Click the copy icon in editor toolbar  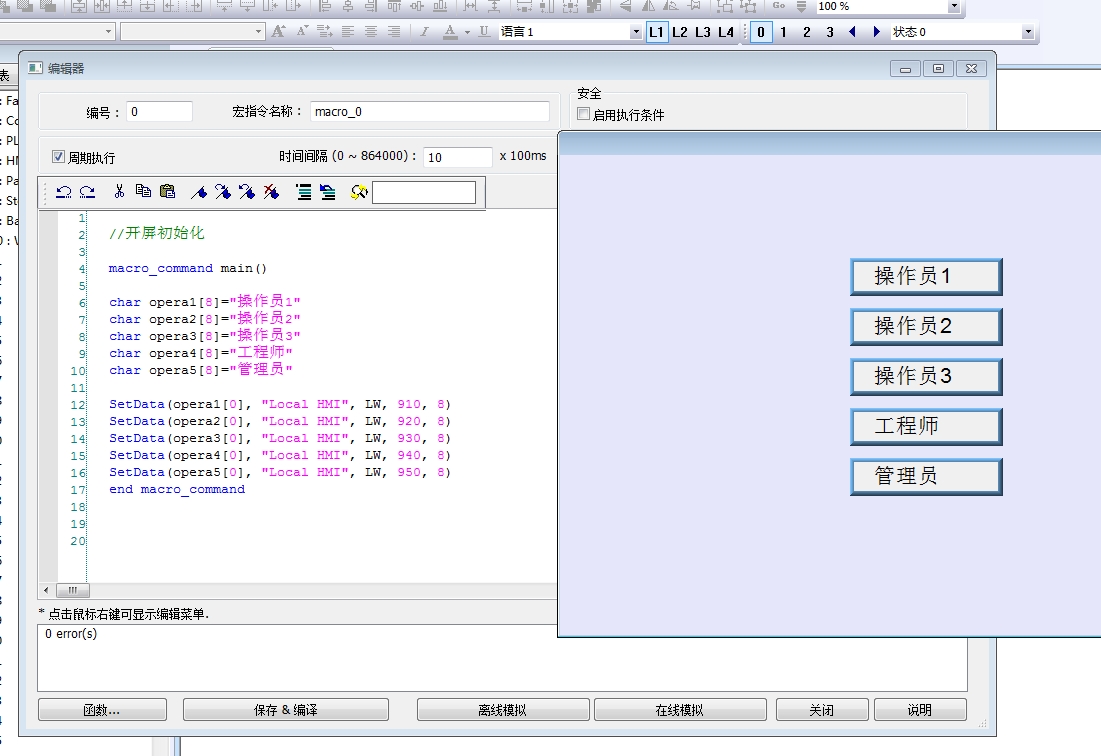coord(143,192)
